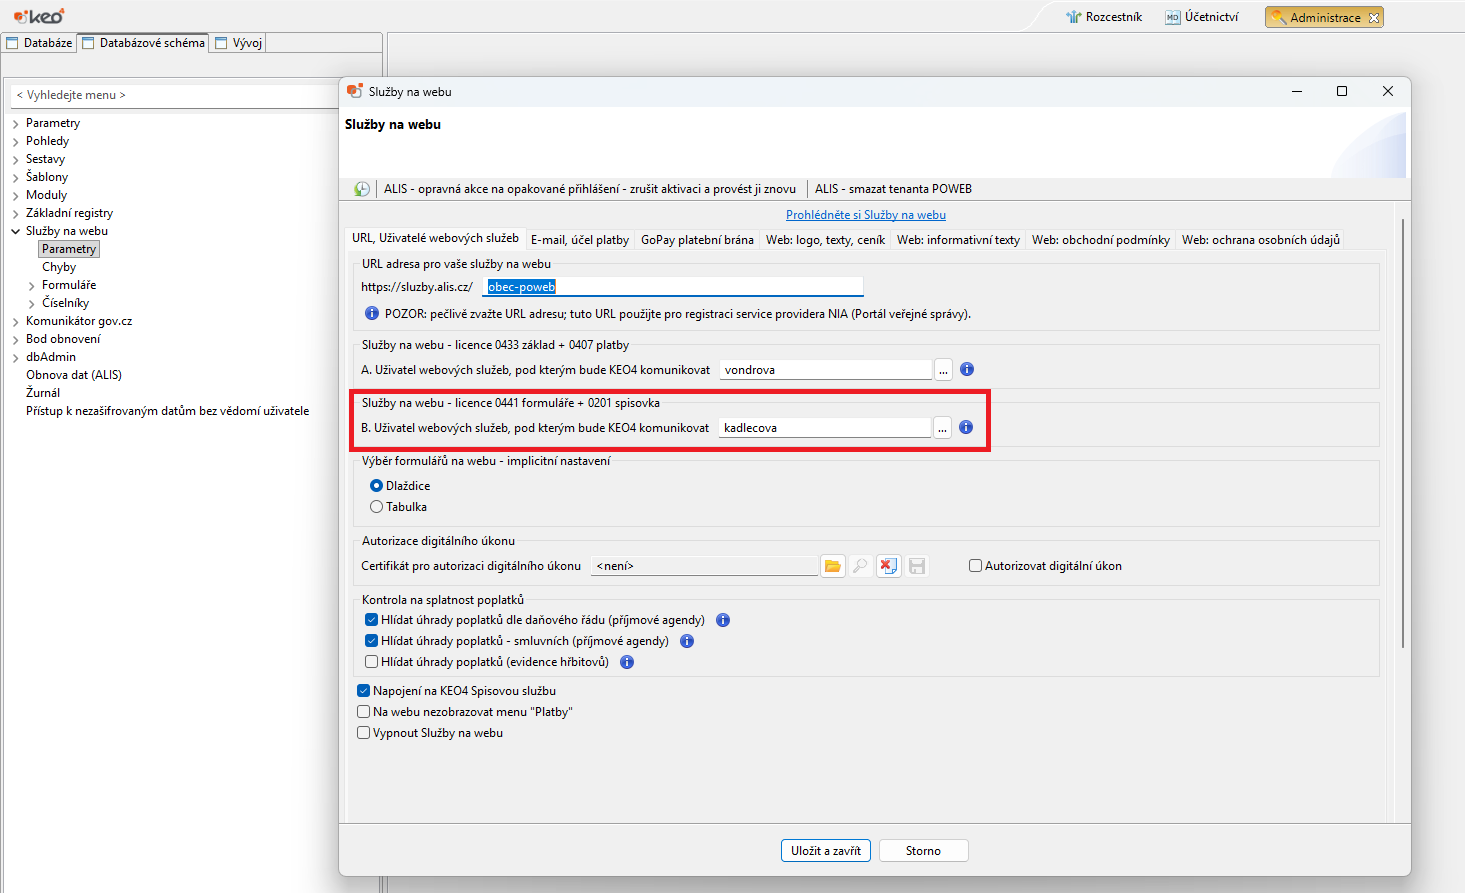The image size is (1465, 893).
Task: Remove the certificate using the red X document icon
Action: tap(888, 565)
